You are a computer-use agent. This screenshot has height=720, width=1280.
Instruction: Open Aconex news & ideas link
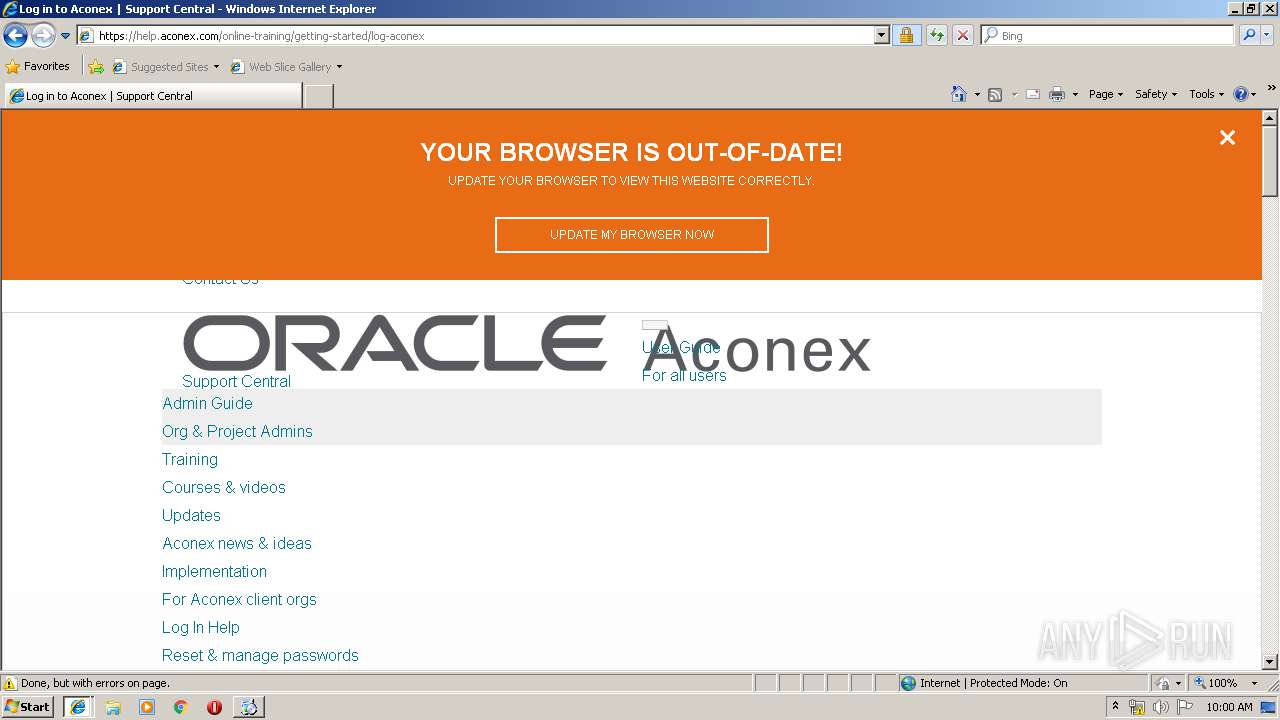237,543
